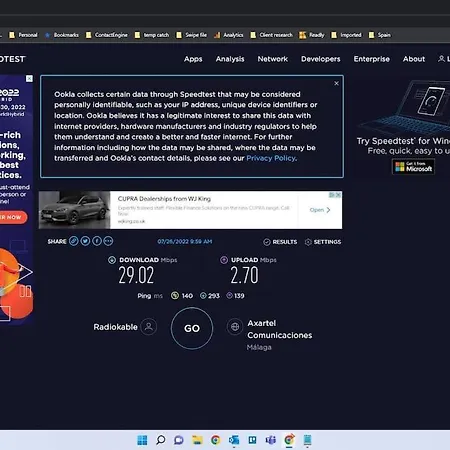The height and width of the screenshot is (450, 450).
Task: Open Outlook from the taskbar
Action: coord(234,440)
